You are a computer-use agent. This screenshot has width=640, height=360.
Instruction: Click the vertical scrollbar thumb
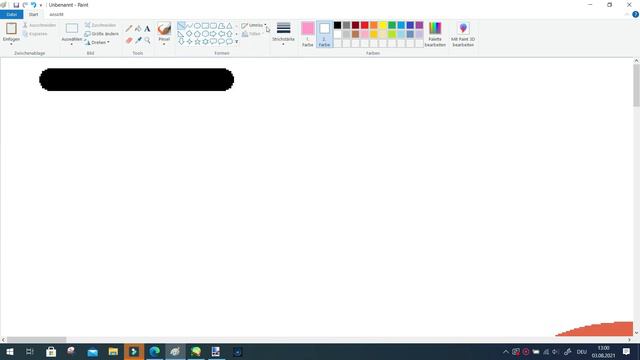tap(636, 85)
